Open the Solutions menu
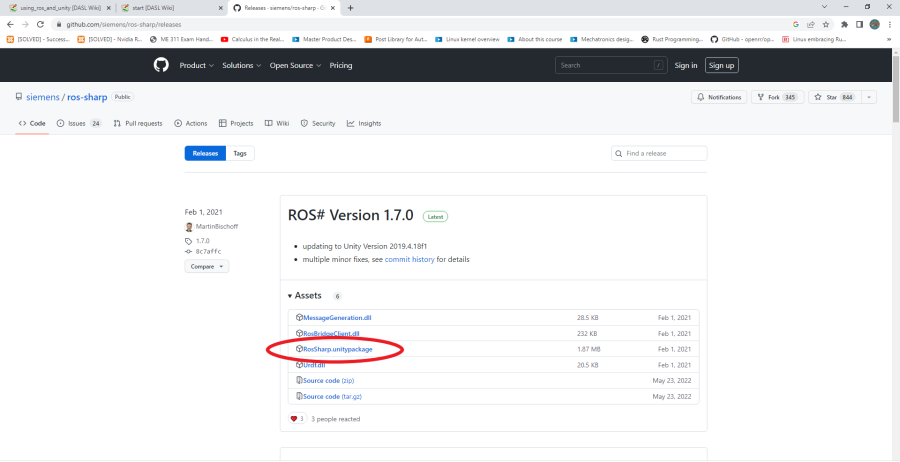Image resolution: width=900 pixels, height=462 pixels. click(x=242, y=65)
